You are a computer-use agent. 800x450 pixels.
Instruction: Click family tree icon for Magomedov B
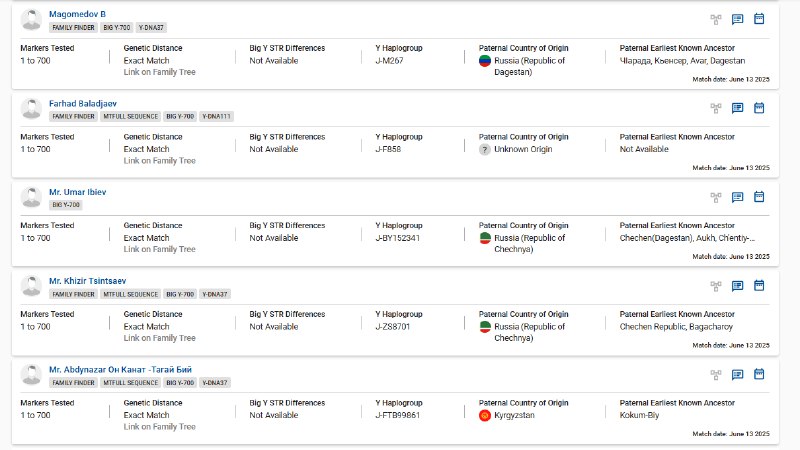click(x=716, y=19)
